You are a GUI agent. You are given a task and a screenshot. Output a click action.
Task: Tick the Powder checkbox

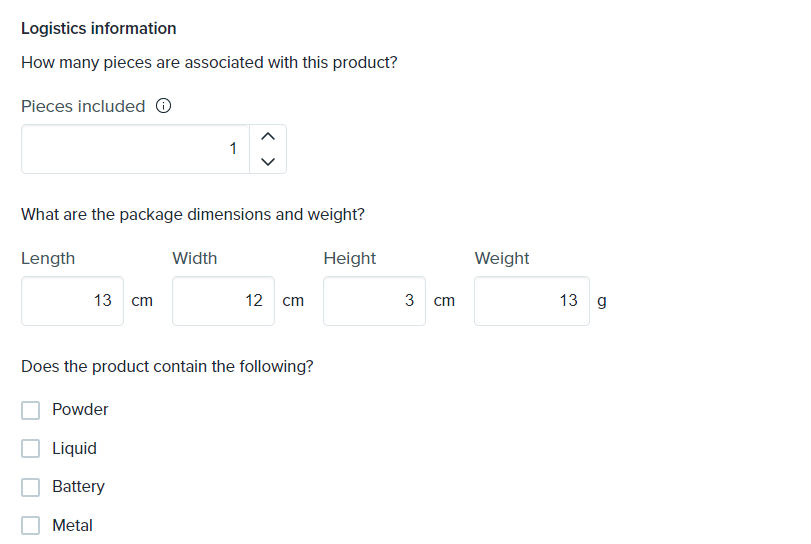pos(31,410)
